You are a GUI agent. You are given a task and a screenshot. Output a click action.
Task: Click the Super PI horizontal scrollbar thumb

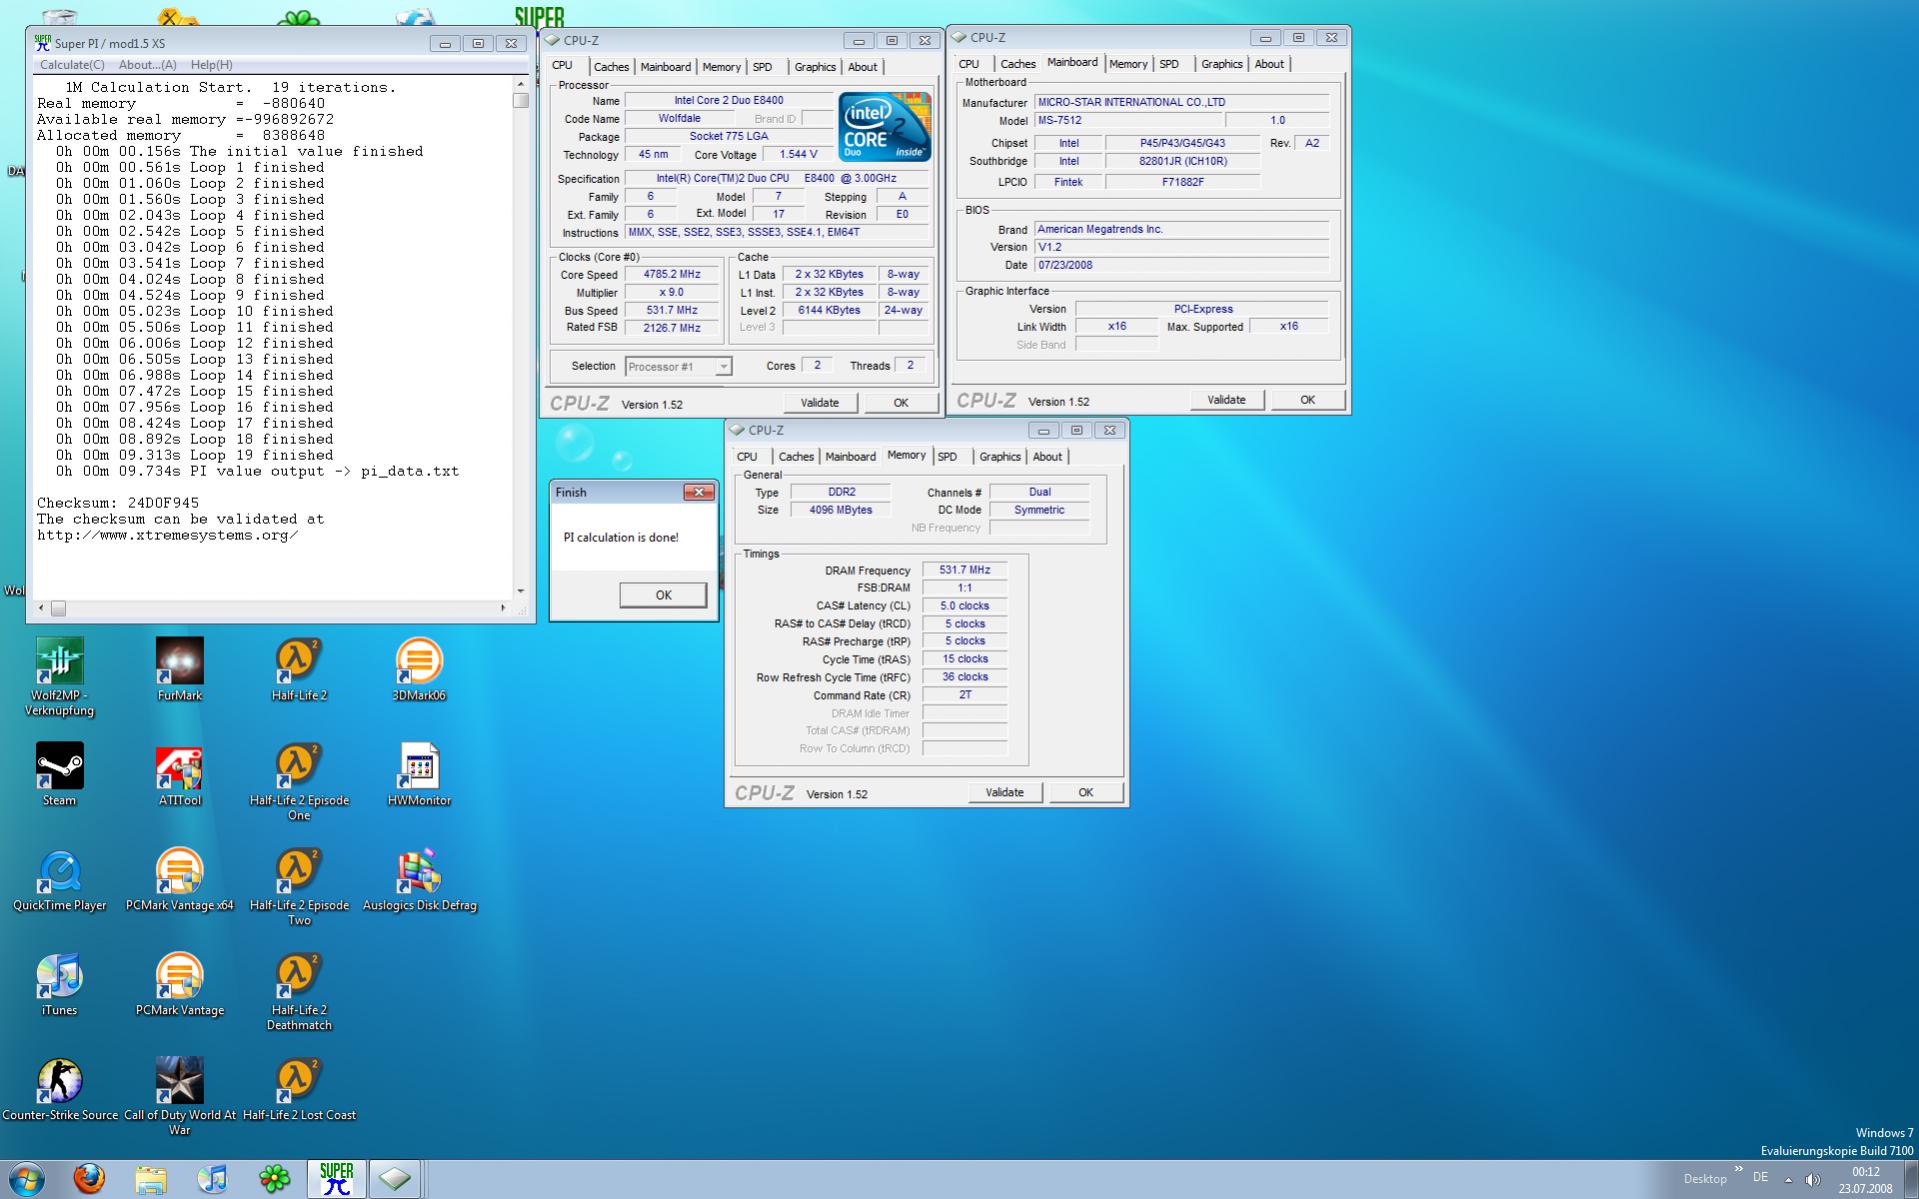[58, 608]
